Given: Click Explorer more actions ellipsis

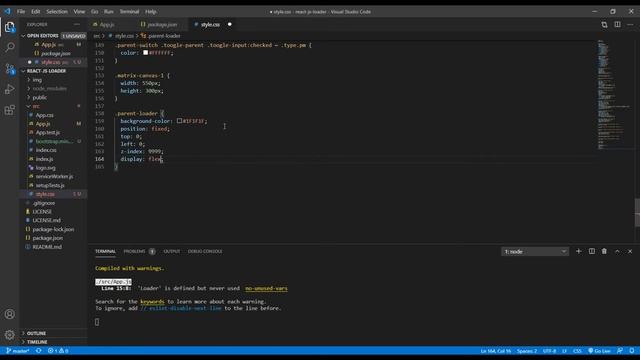Looking at the screenshot, I should pos(77,24).
